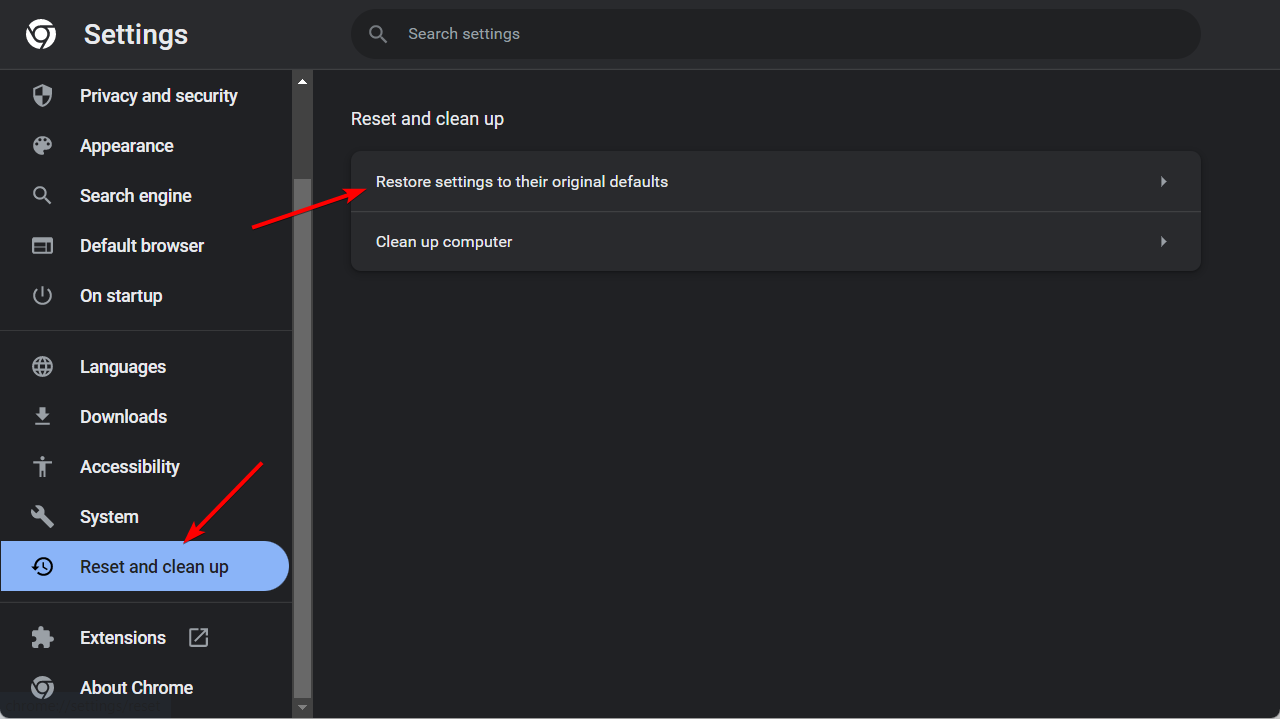The height and width of the screenshot is (719, 1280).
Task: Click Restore settings to their original defaults
Action: (775, 182)
